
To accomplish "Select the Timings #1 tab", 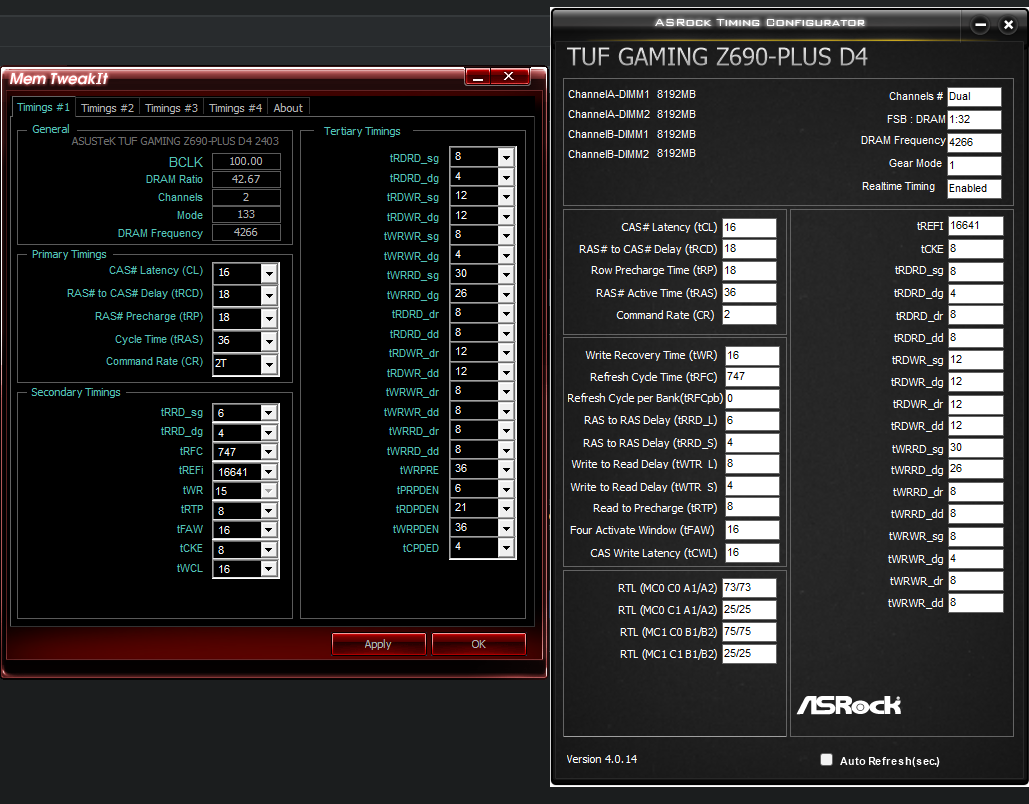I will [x=43, y=107].
